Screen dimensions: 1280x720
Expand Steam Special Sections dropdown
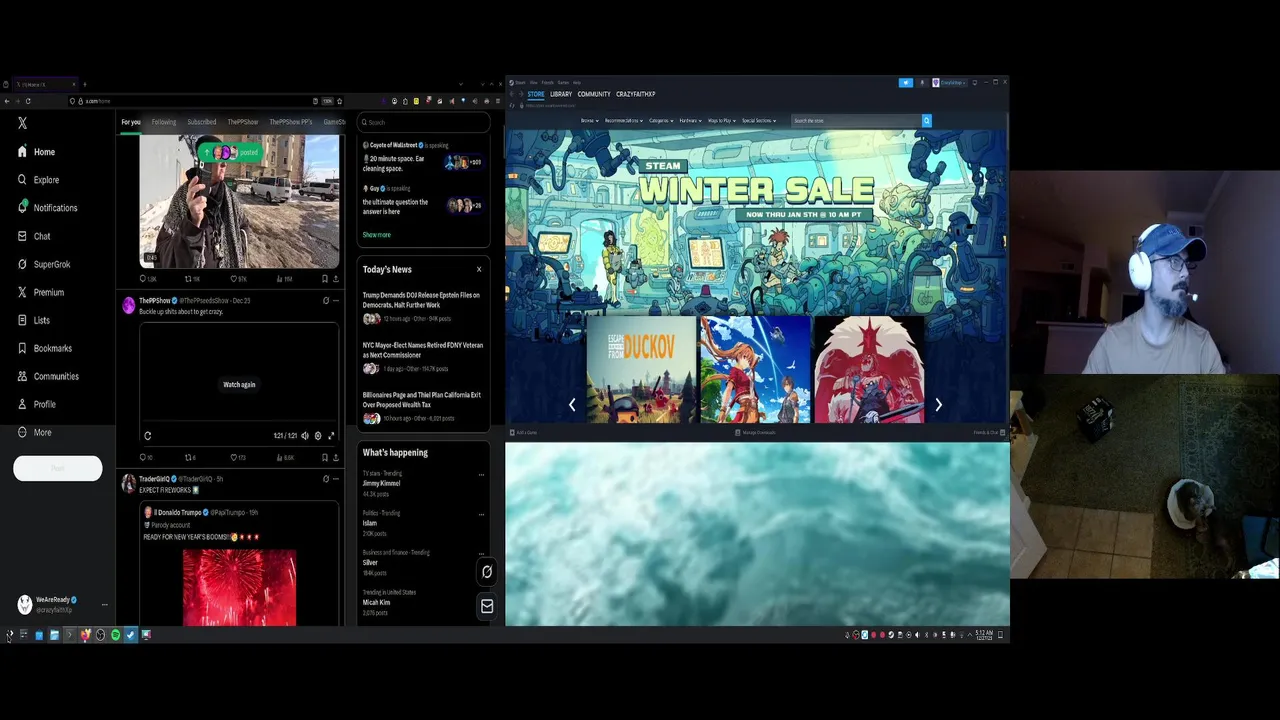coord(759,121)
